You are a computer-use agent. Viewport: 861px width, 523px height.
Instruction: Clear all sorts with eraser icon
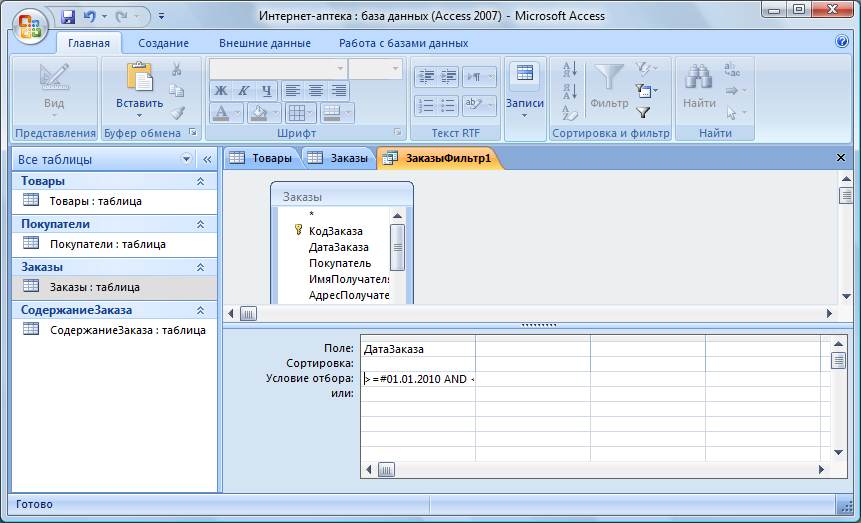pos(570,113)
